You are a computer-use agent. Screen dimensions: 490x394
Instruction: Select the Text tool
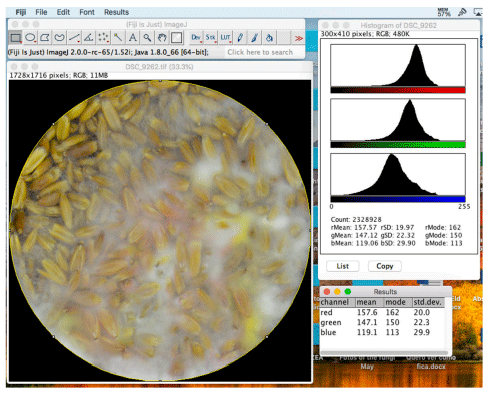[x=133, y=38]
